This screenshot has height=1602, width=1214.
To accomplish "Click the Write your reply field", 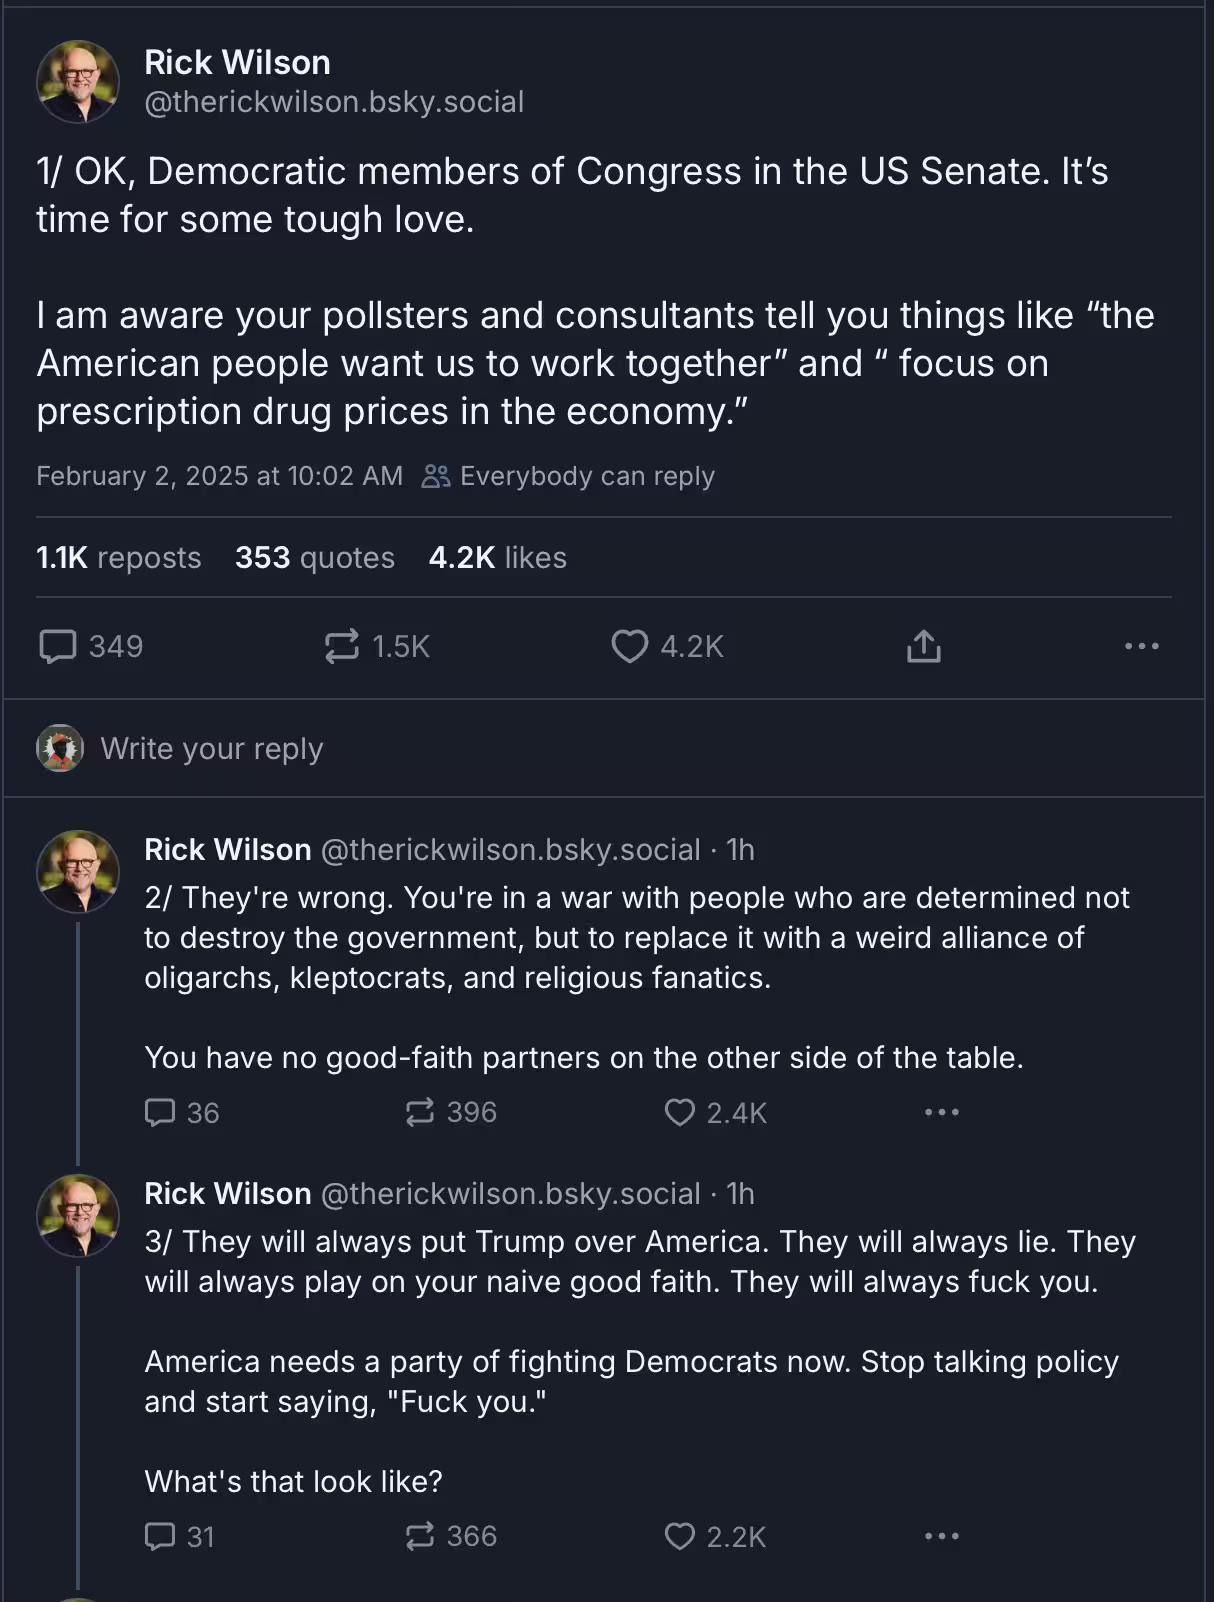I will (x=212, y=749).
